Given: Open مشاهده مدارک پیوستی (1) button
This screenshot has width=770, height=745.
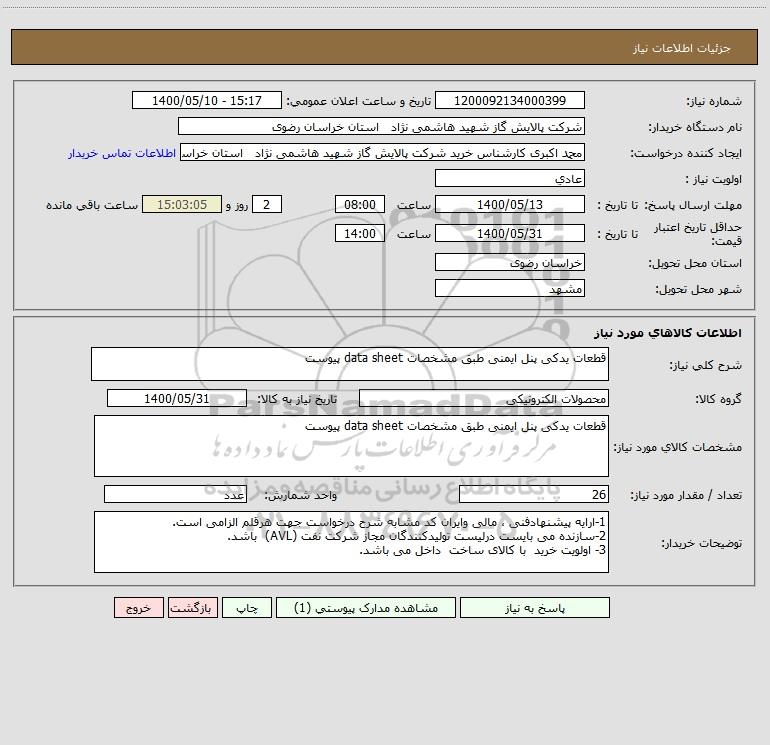Looking at the screenshot, I should tap(366, 608).
